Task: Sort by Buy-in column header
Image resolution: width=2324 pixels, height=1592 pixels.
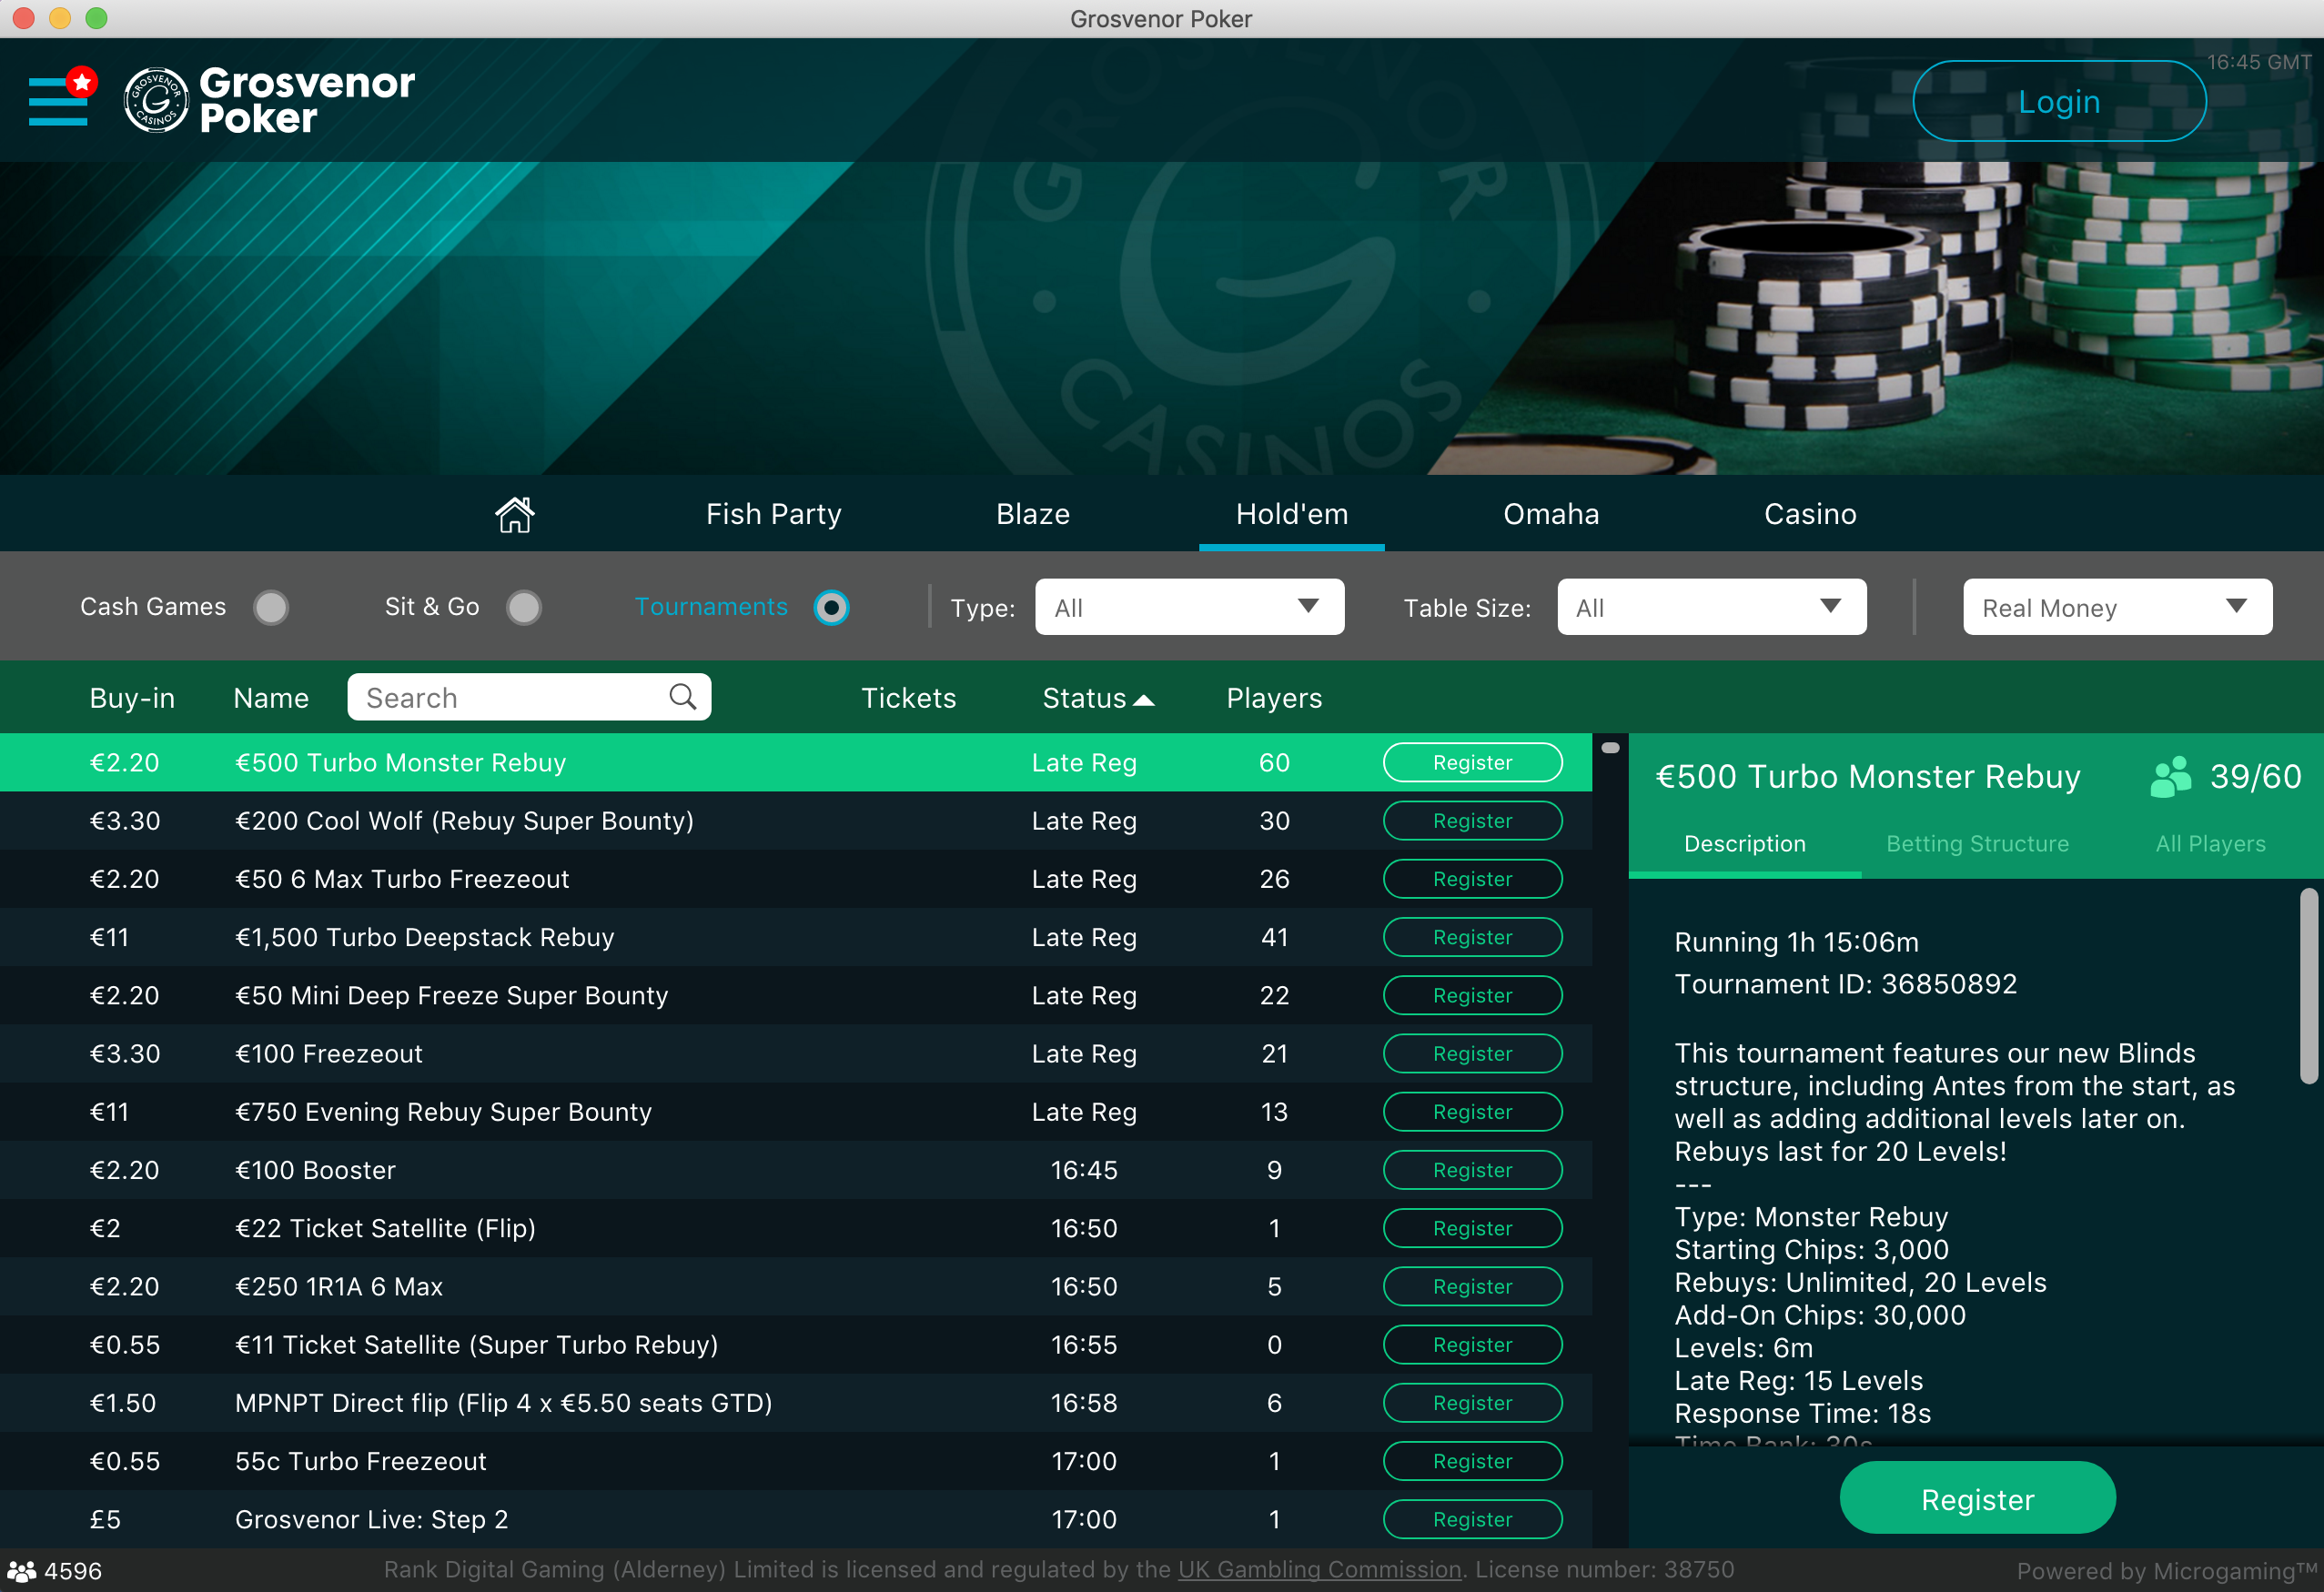Action: pos(132,698)
